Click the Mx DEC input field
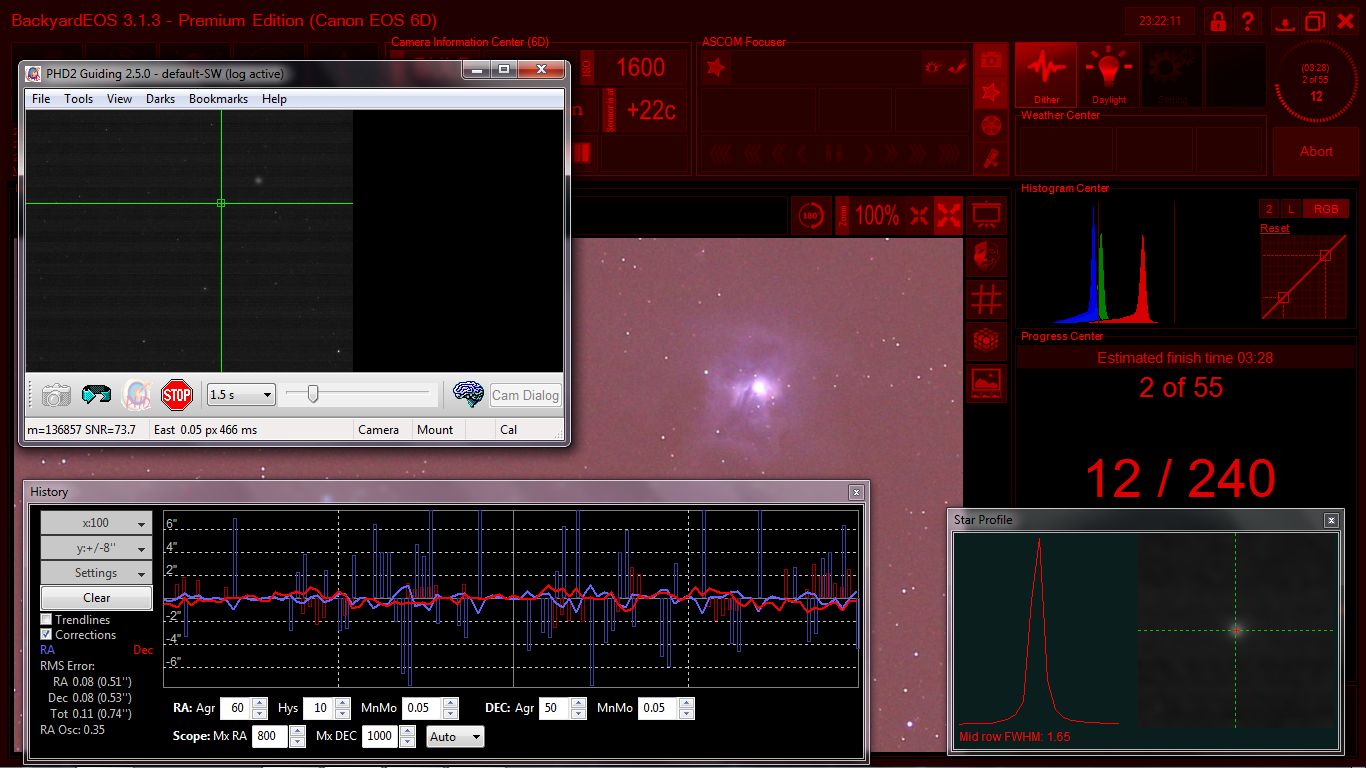The width and height of the screenshot is (1366, 768). click(380, 737)
